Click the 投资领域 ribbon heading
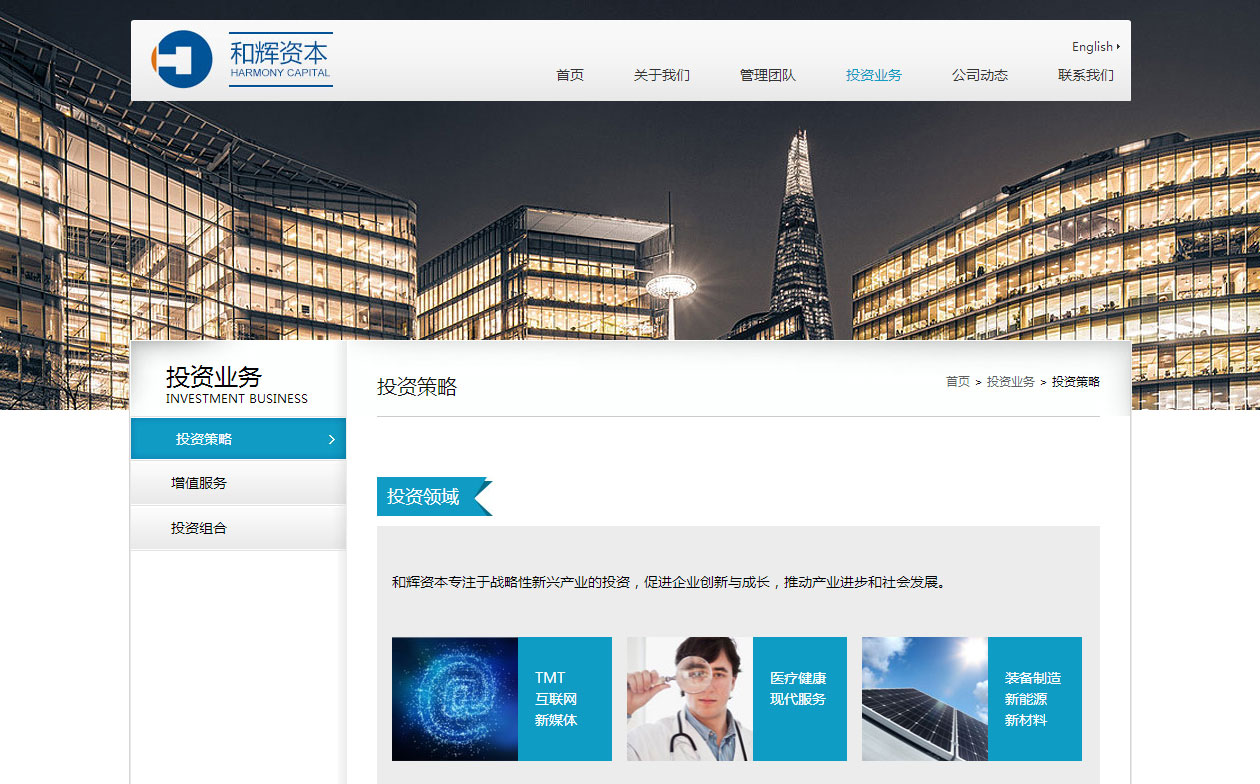Image resolution: width=1260 pixels, height=784 pixels. pos(434,496)
